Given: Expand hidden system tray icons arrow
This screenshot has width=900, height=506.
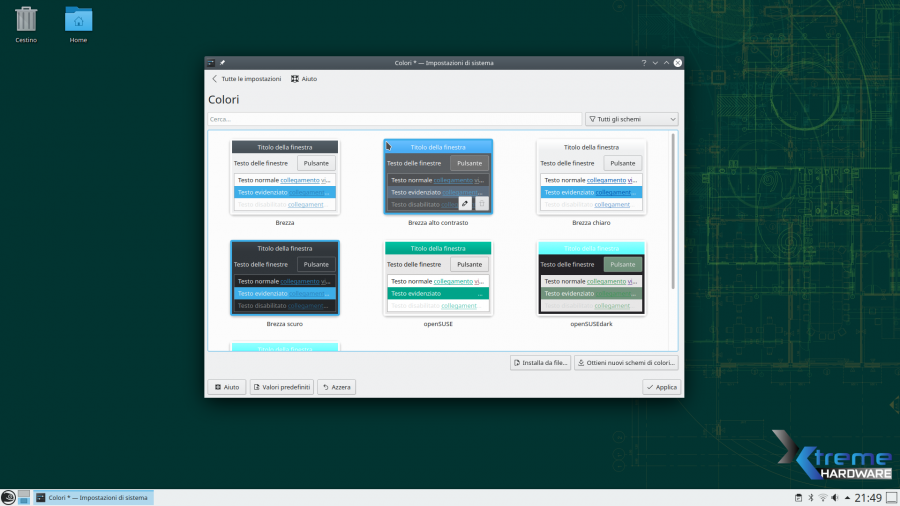Looking at the screenshot, I should [849, 497].
